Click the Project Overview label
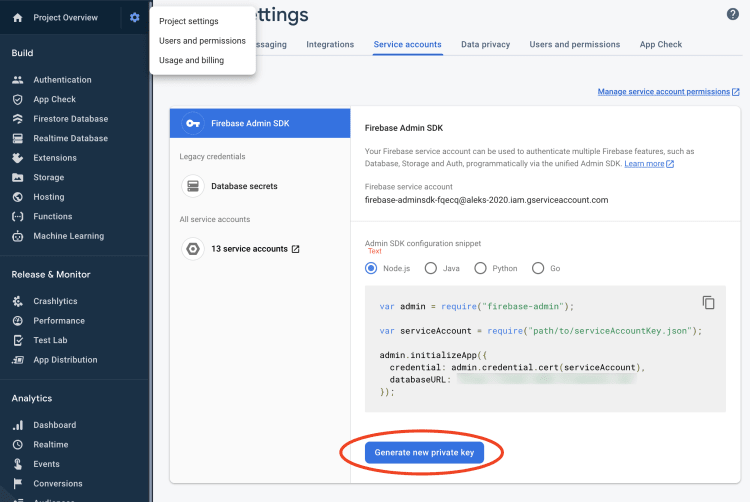This screenshot has width=750, height=502. 66,18
